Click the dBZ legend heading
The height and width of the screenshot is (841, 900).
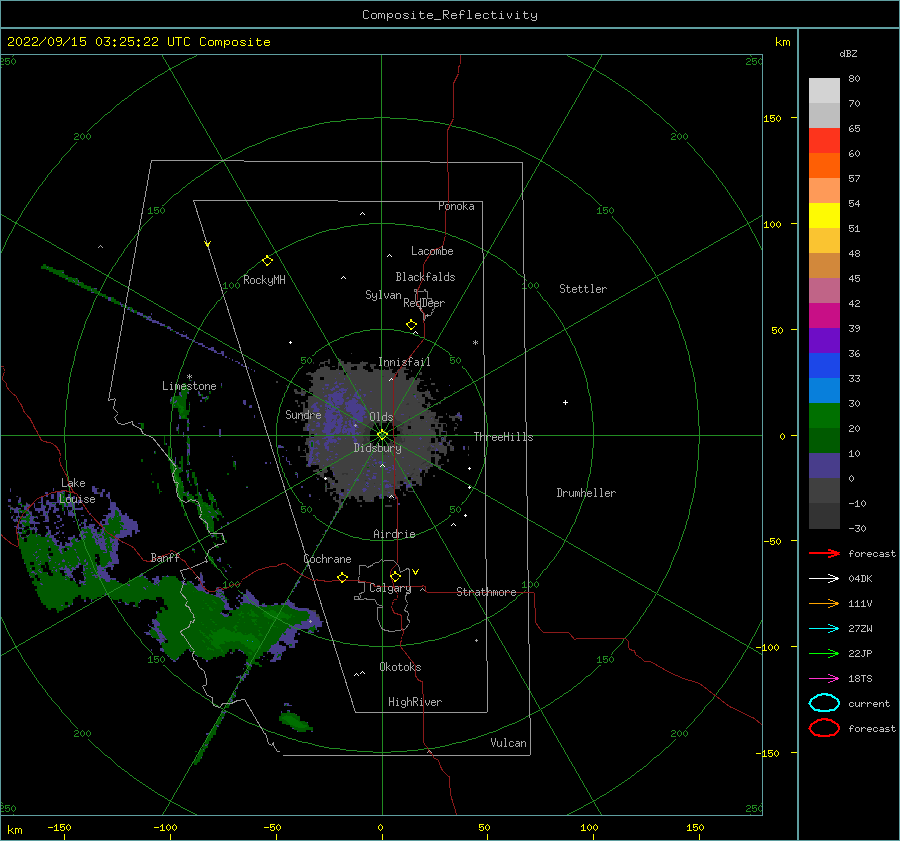(848, 53)
